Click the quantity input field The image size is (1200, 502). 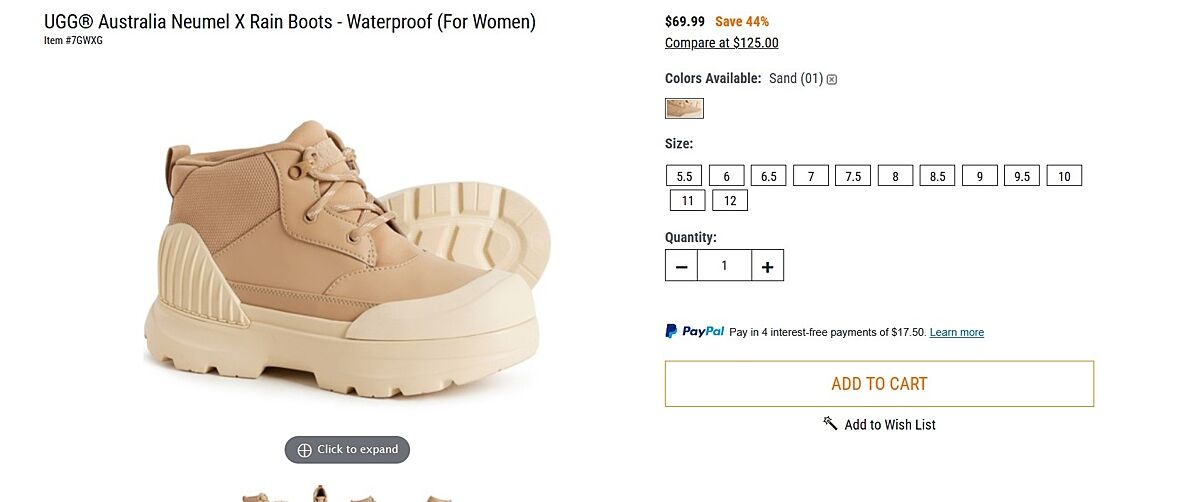point(724,266)
